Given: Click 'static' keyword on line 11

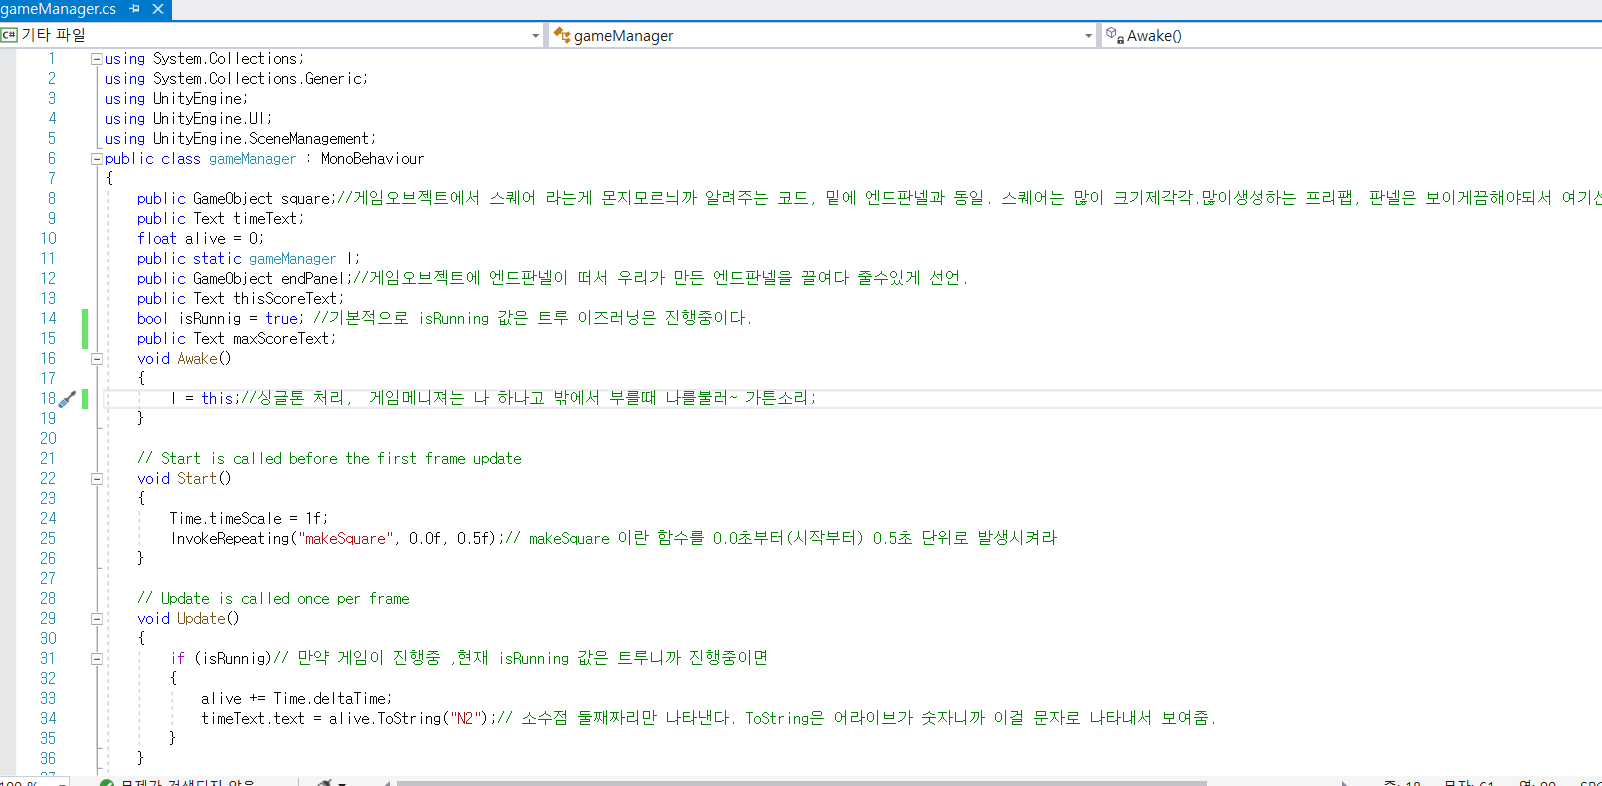Looking at the screenshot, I should (x=217, y=259).
